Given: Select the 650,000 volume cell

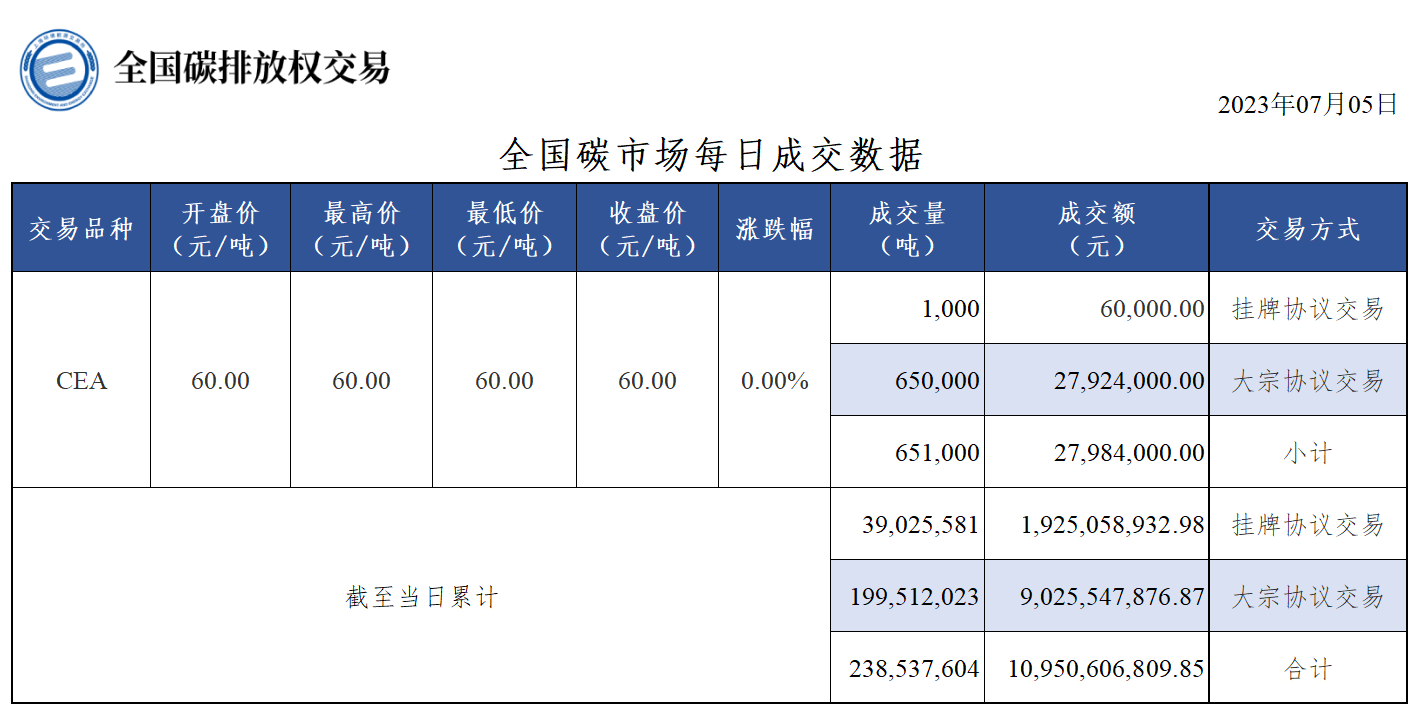Looking at the screenshot, I should point(908,381).
